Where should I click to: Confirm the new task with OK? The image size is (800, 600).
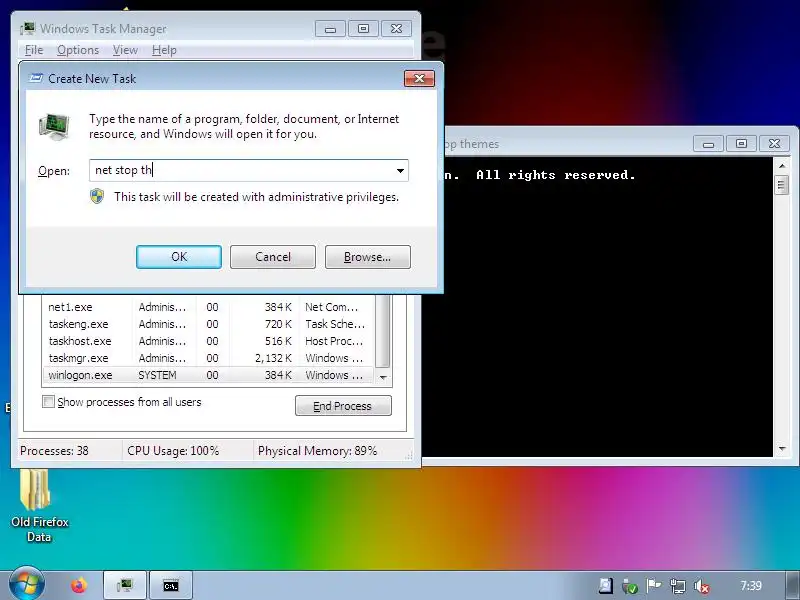[179, 257]
